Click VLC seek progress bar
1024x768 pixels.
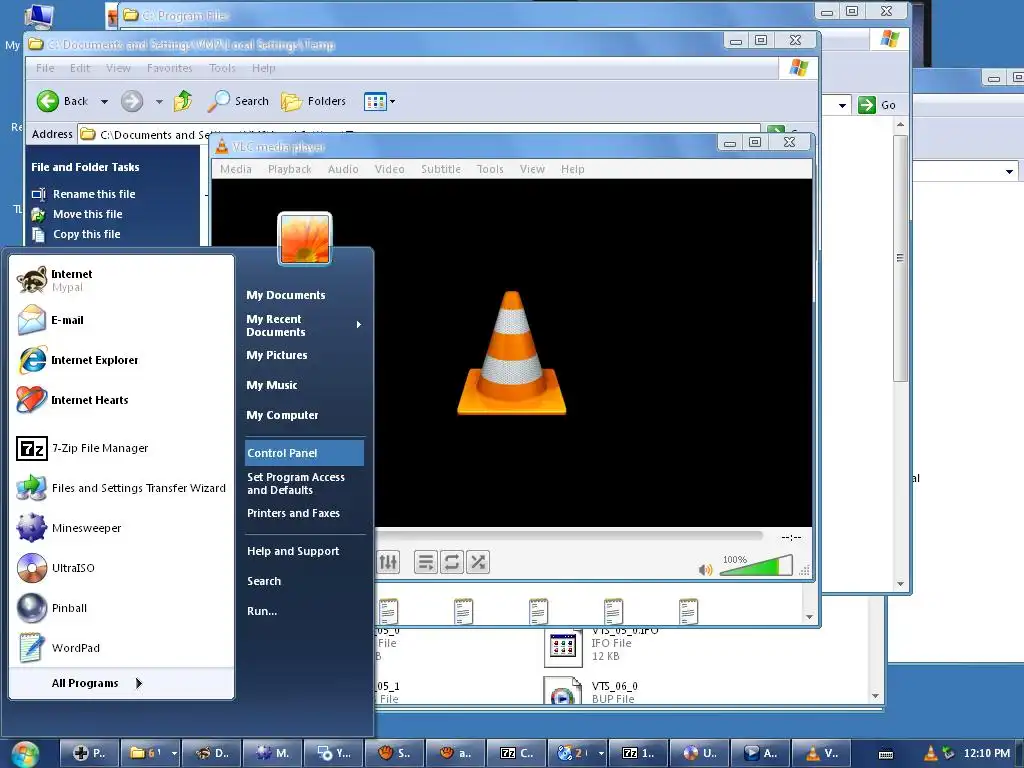click(569, 536)
